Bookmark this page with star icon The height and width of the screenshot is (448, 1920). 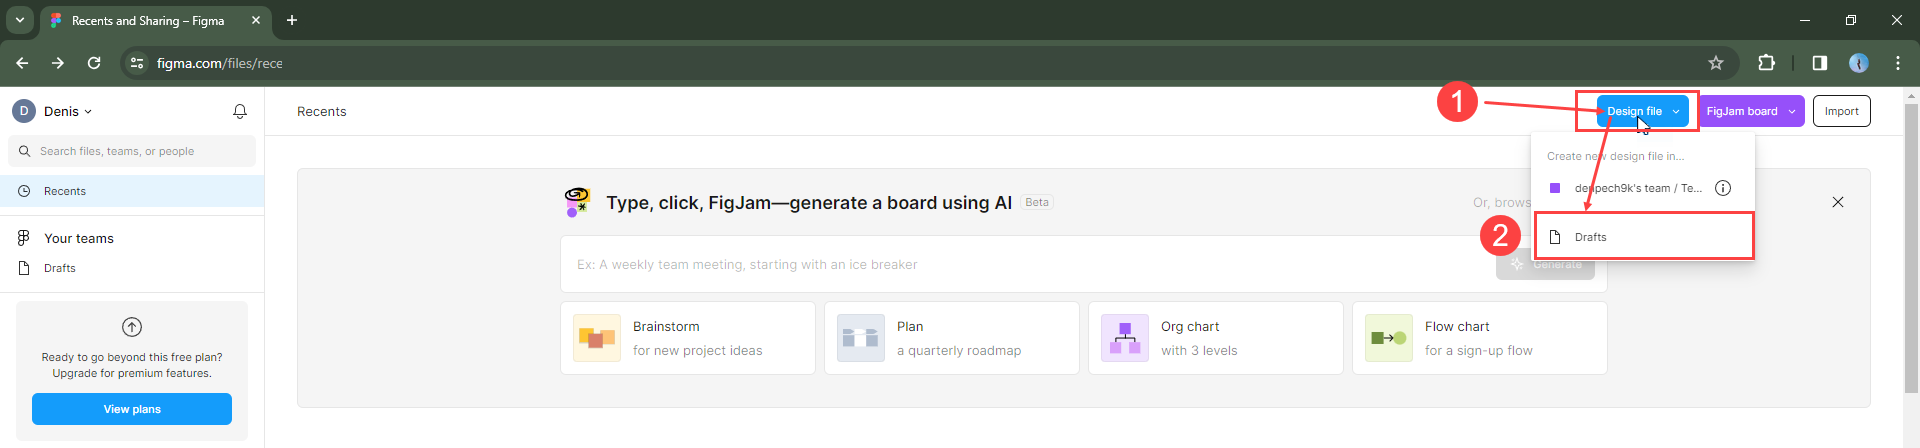pyautogui.click(x=1716, y=63)
